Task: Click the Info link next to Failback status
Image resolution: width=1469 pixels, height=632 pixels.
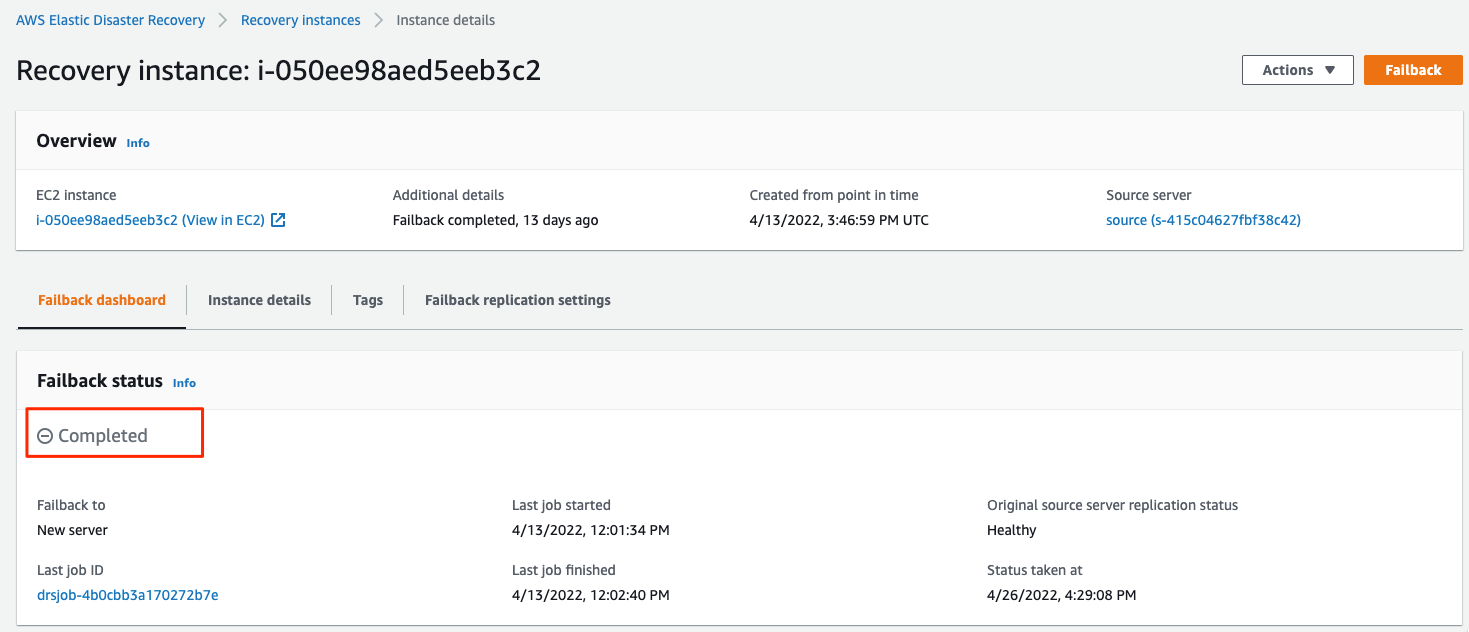Action: (x=184, y=383)
